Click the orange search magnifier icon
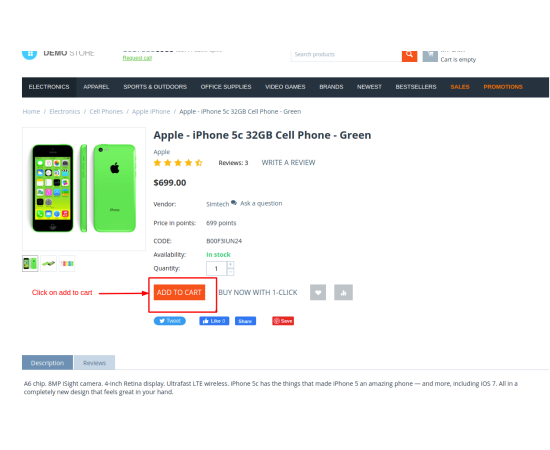Viewport: 550px width, 450px height. 409,55
